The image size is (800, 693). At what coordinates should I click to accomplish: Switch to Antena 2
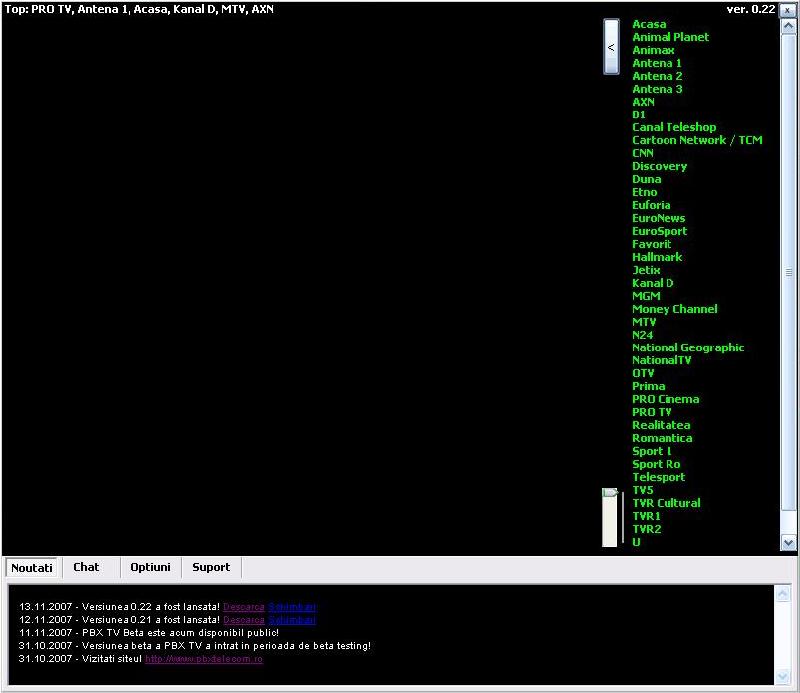[x=657, y=76]
